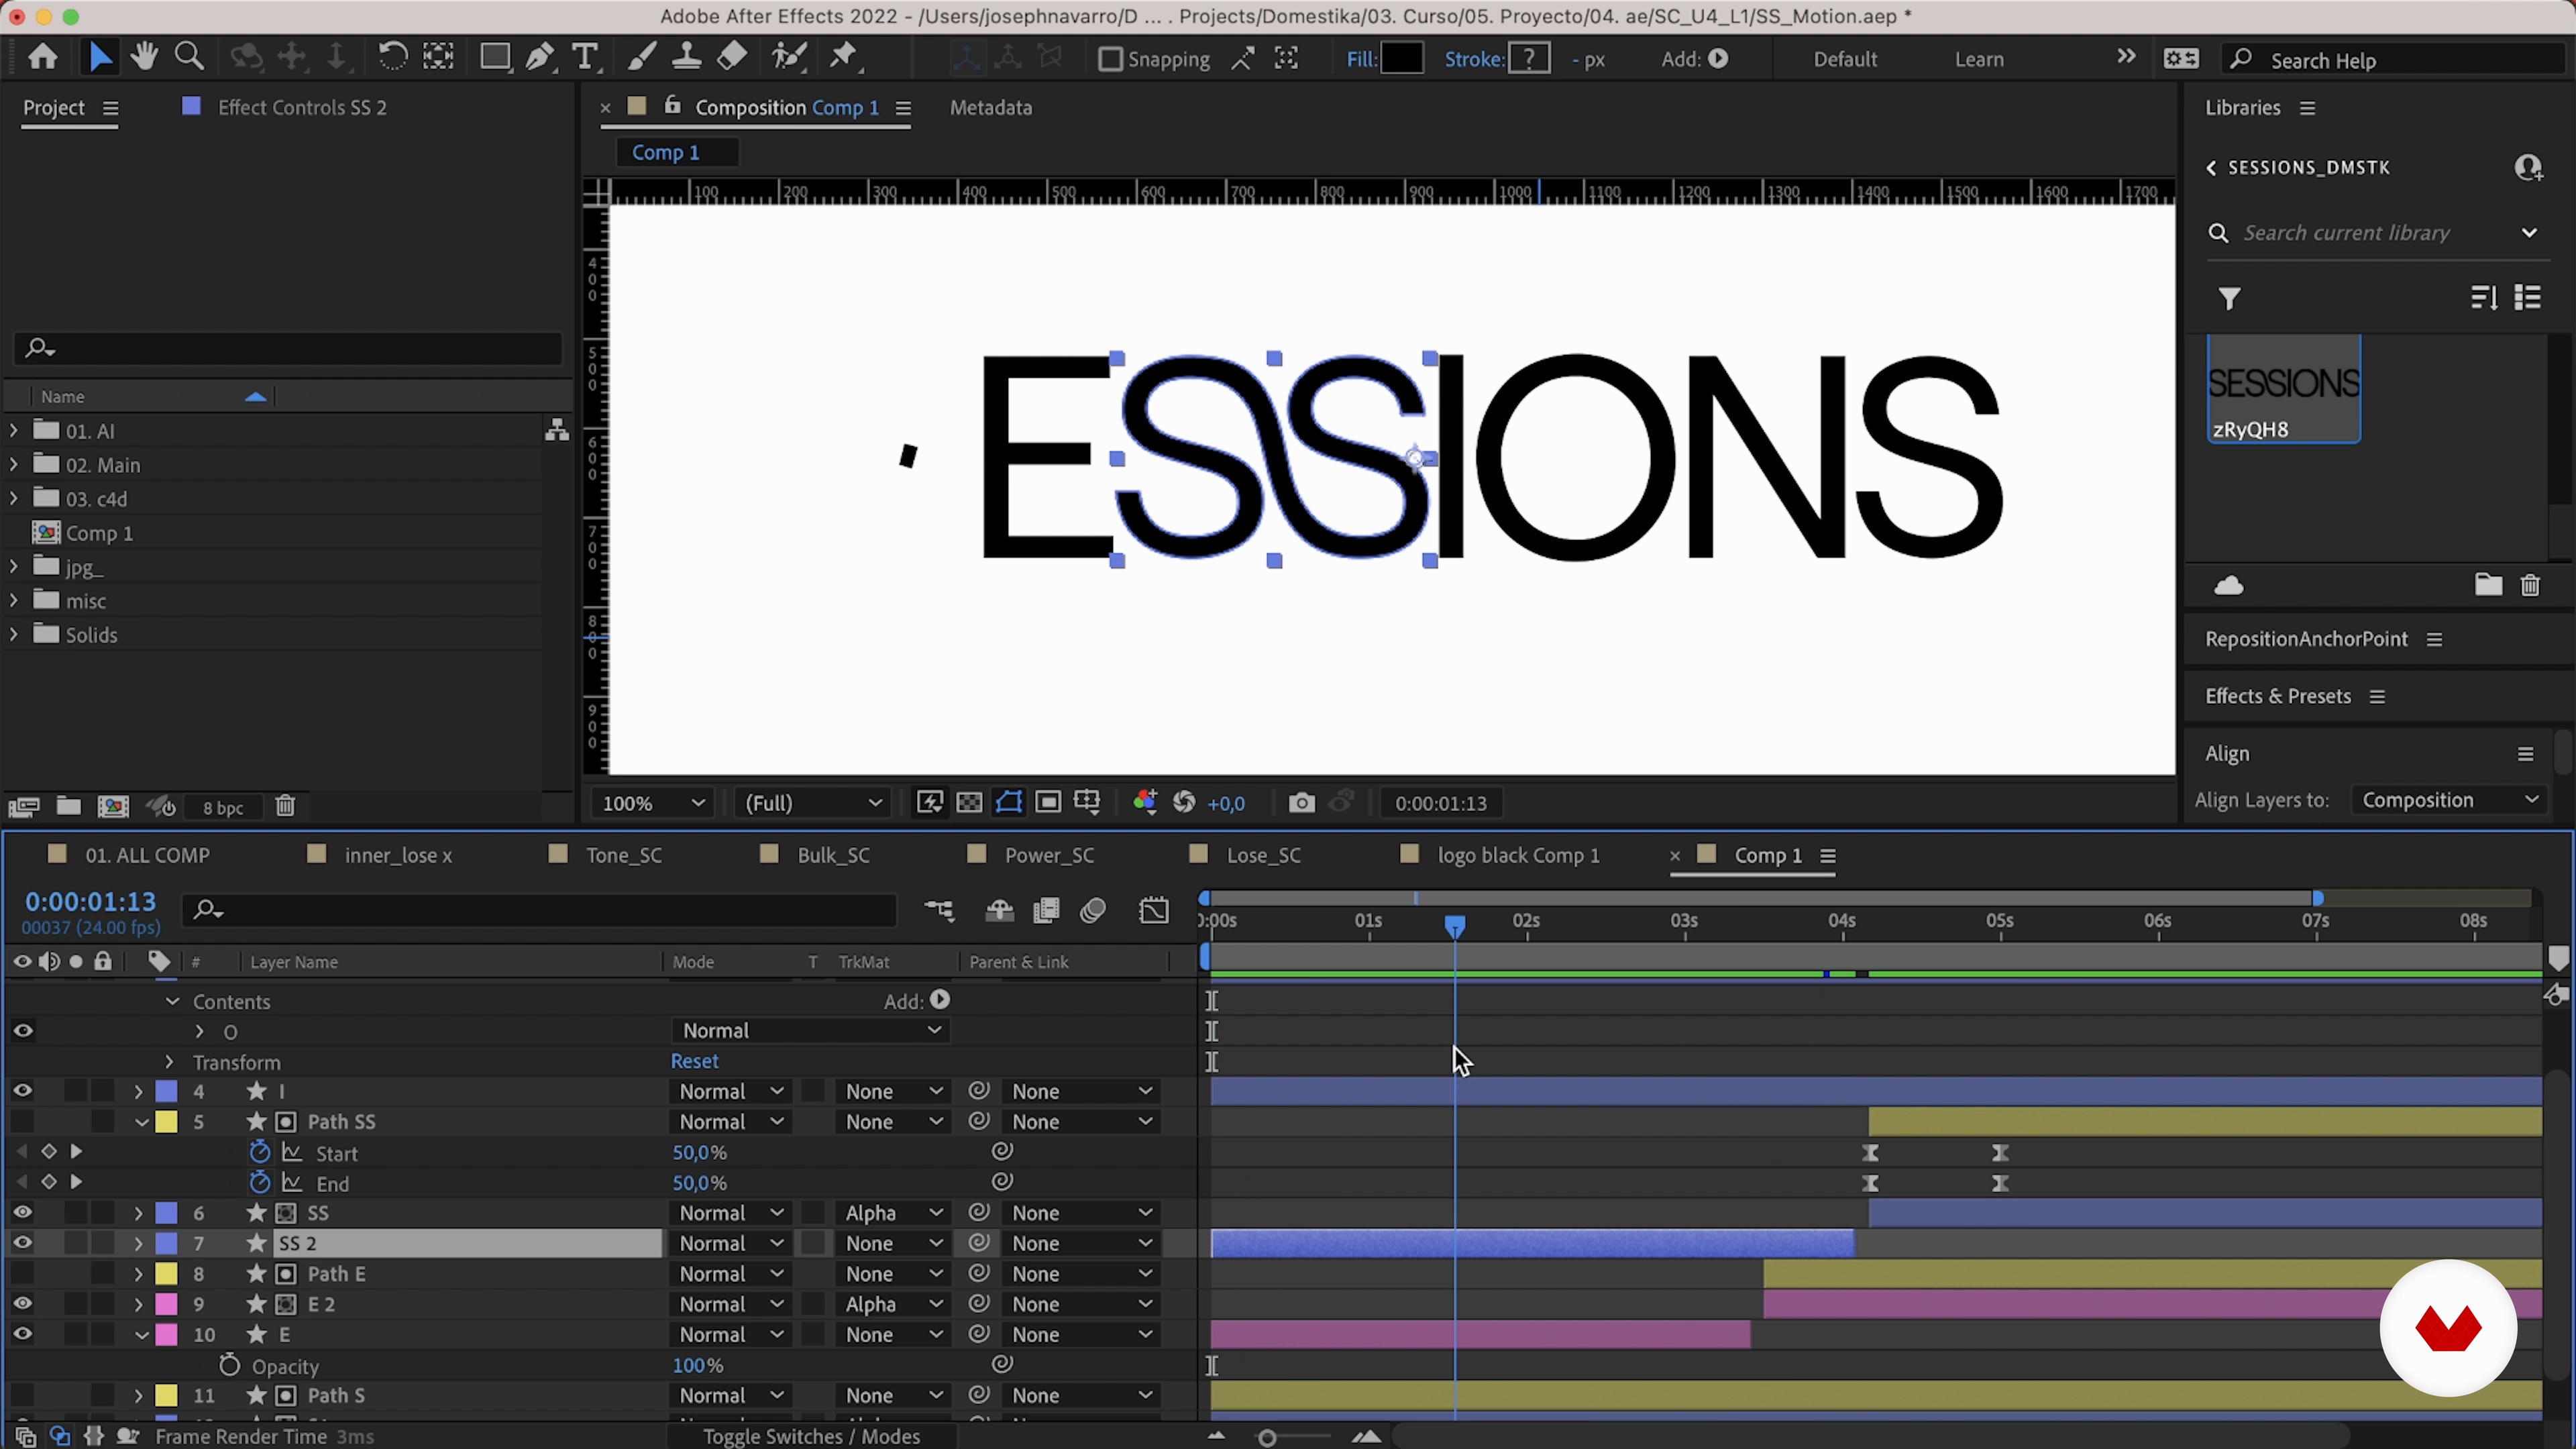
Task: Select the Puppet Pin tool
Action: 845,57
